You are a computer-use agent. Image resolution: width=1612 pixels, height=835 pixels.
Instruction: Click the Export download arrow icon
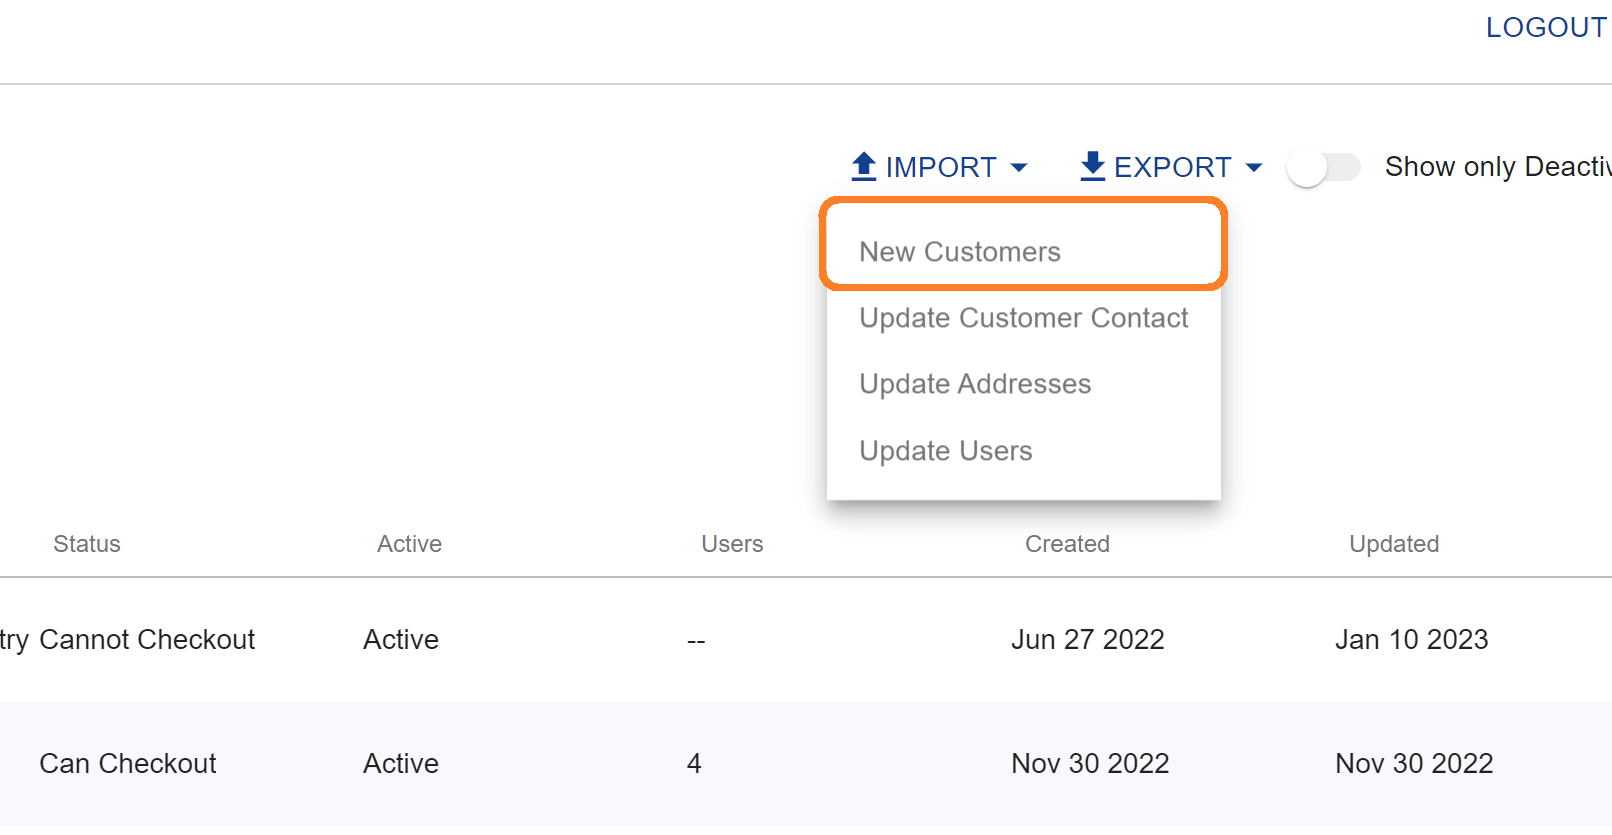(x=1093, y=166)
